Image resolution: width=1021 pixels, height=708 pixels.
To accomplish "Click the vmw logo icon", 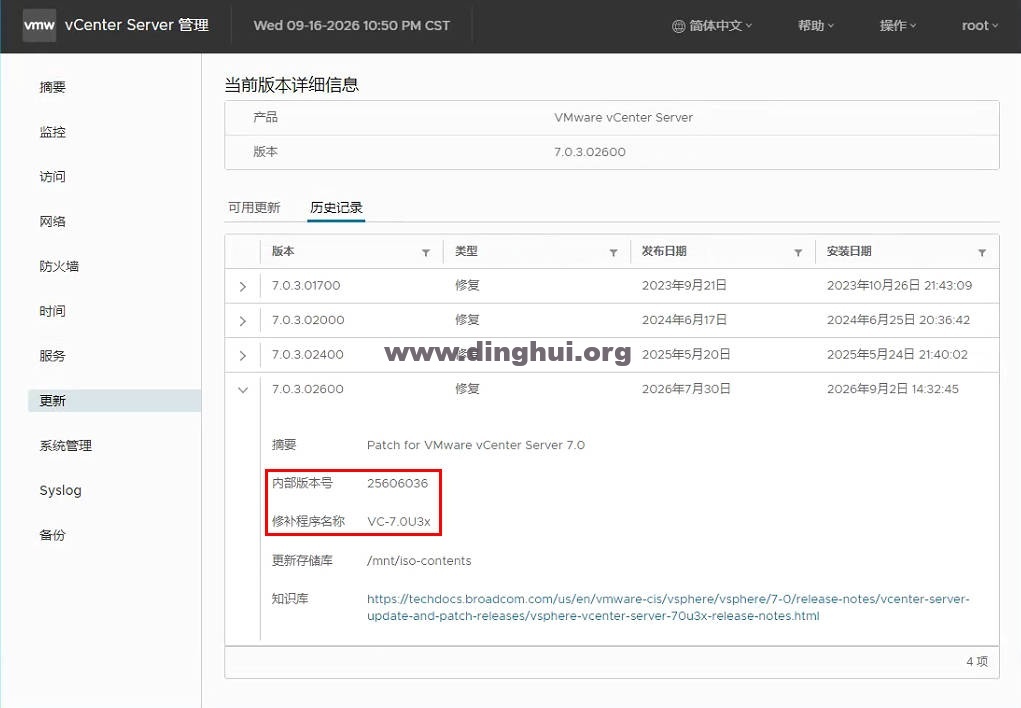I will tap(39, 25).
